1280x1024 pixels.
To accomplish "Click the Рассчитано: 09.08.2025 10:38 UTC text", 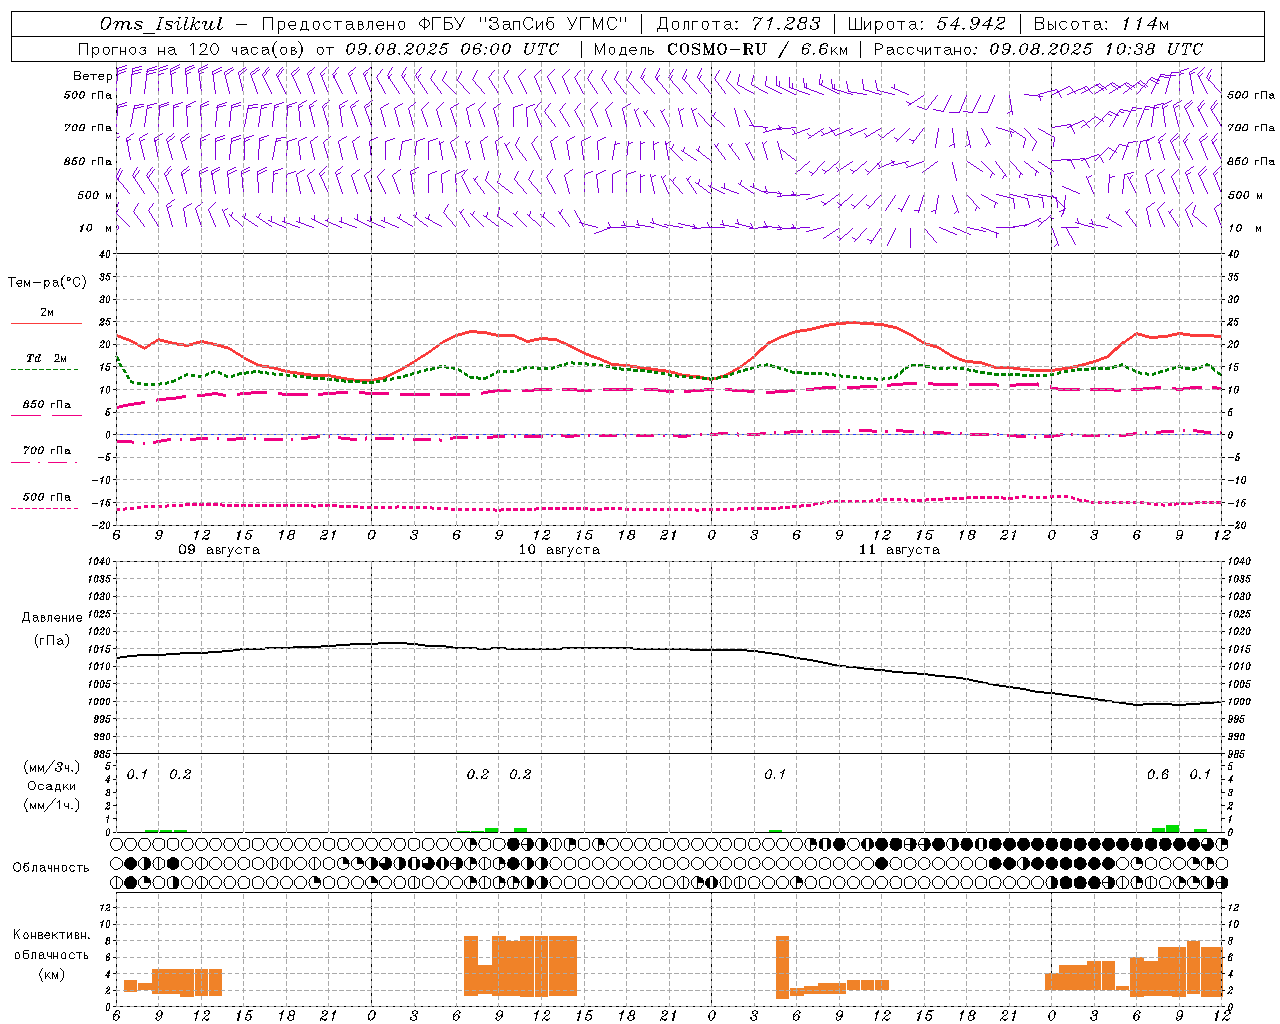I will pyautogui.click(x=1038, y=49).
